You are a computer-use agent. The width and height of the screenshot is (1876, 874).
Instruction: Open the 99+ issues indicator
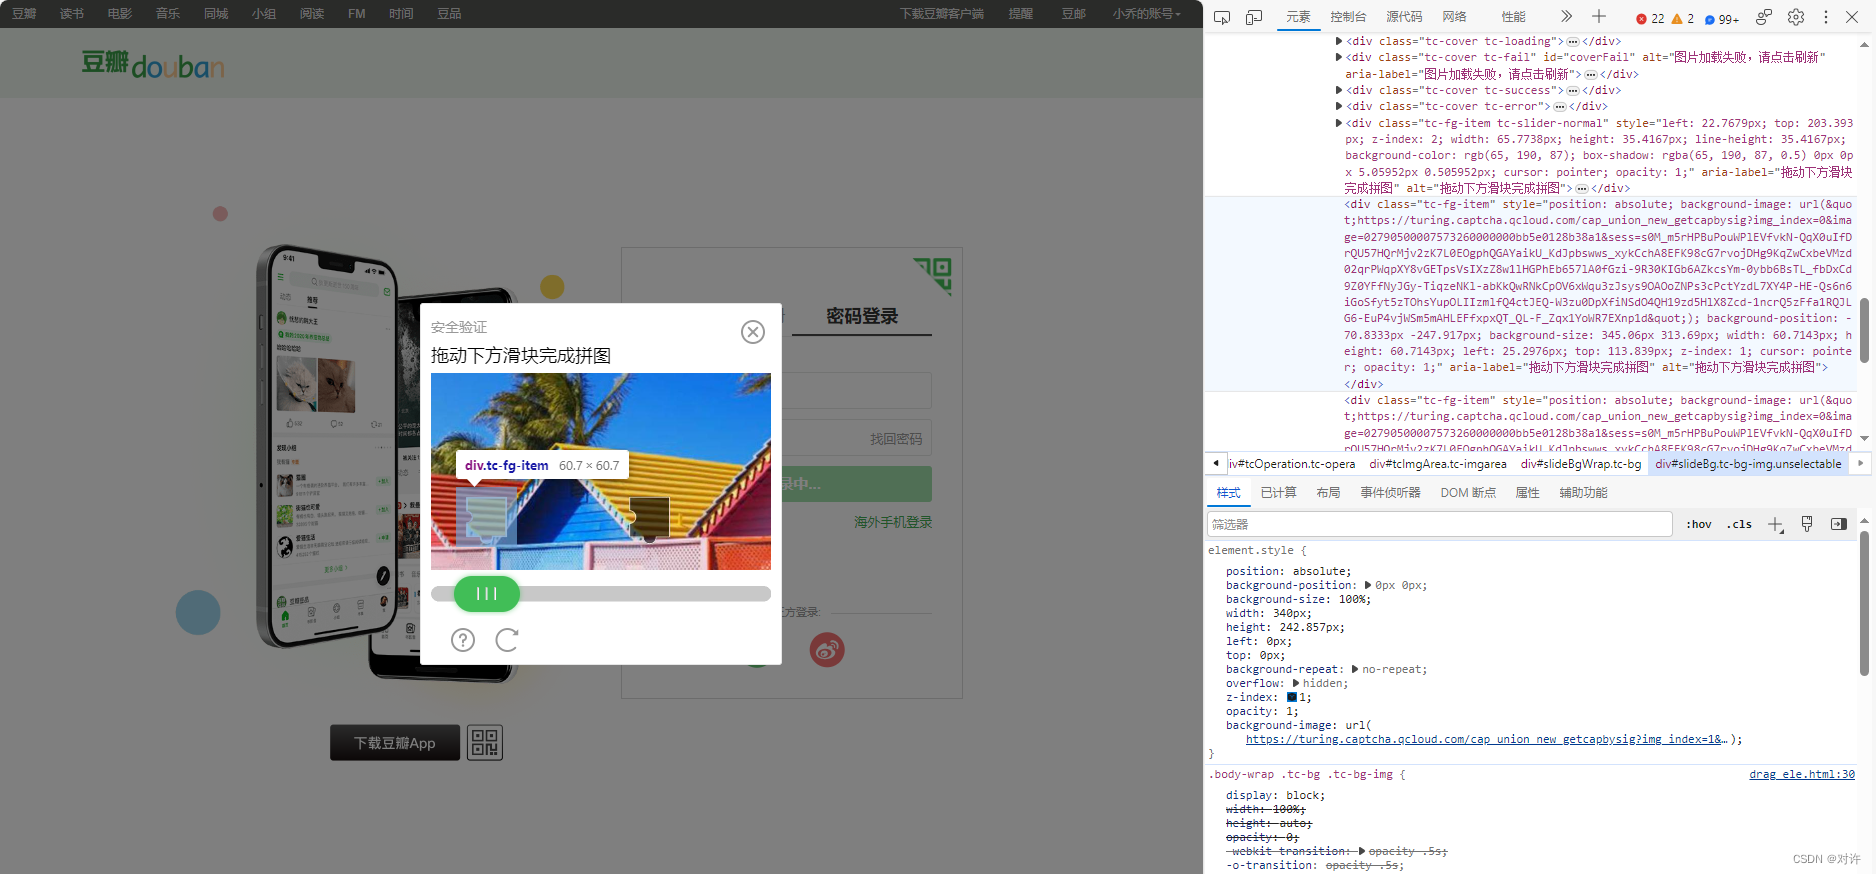1722,18
